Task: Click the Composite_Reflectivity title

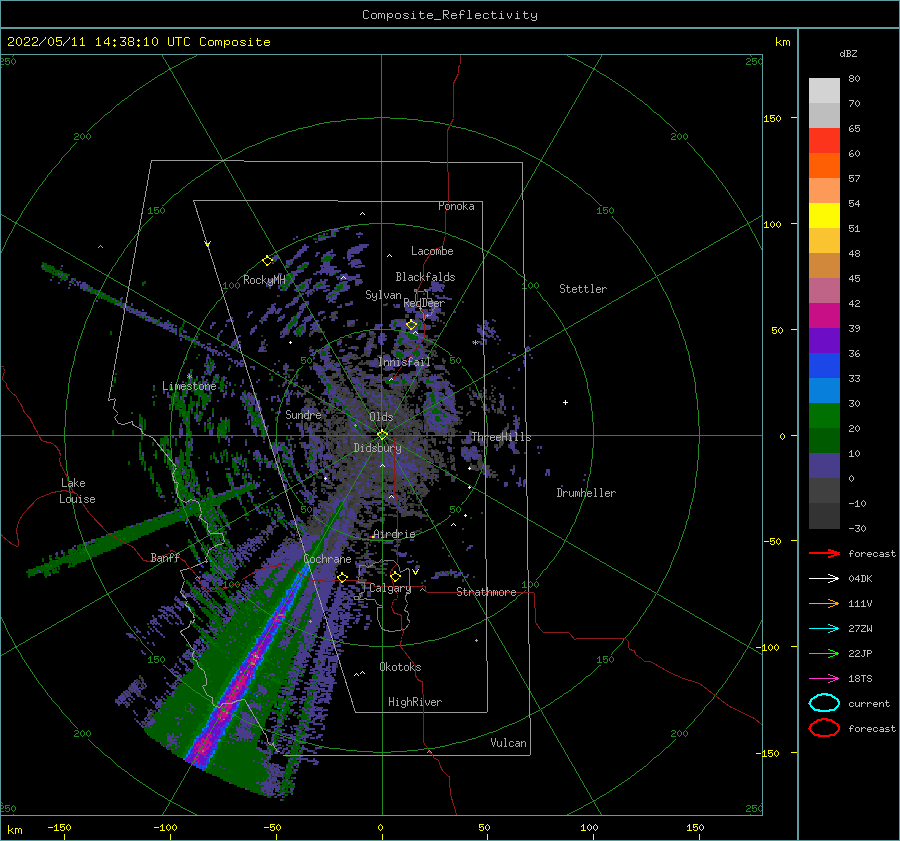Action: [450, 15]
